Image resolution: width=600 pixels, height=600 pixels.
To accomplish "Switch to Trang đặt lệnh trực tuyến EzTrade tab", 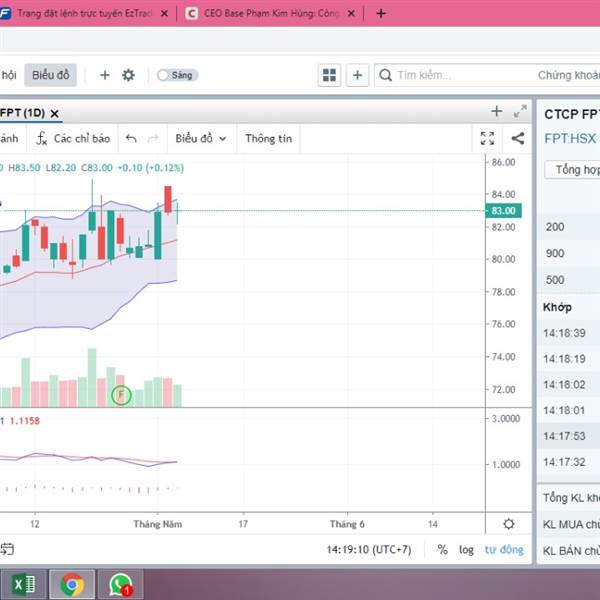I will click(84, 14).
